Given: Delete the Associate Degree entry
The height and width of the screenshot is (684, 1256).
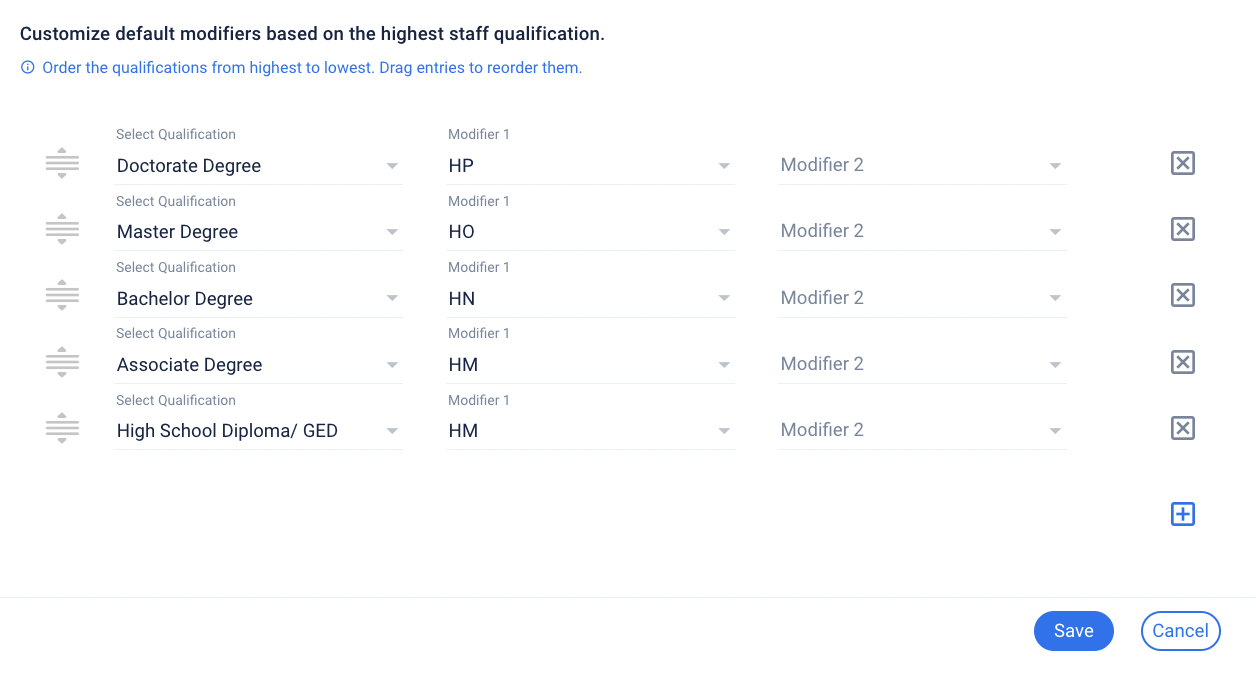Looking at the screenshot, I should point(1182,362).
